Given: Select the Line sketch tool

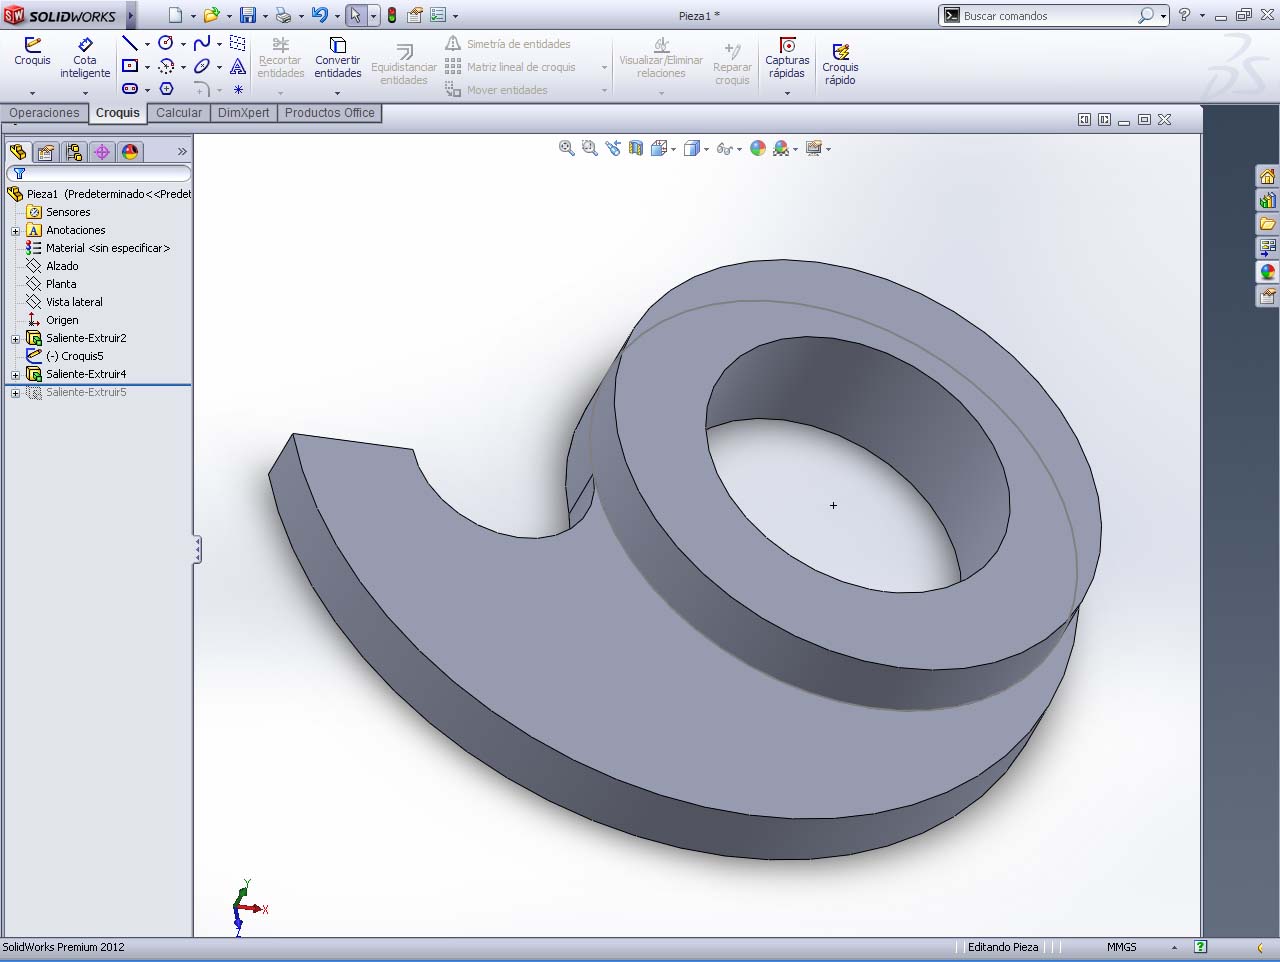Looking at the screenshot, I should pos(129,43).
